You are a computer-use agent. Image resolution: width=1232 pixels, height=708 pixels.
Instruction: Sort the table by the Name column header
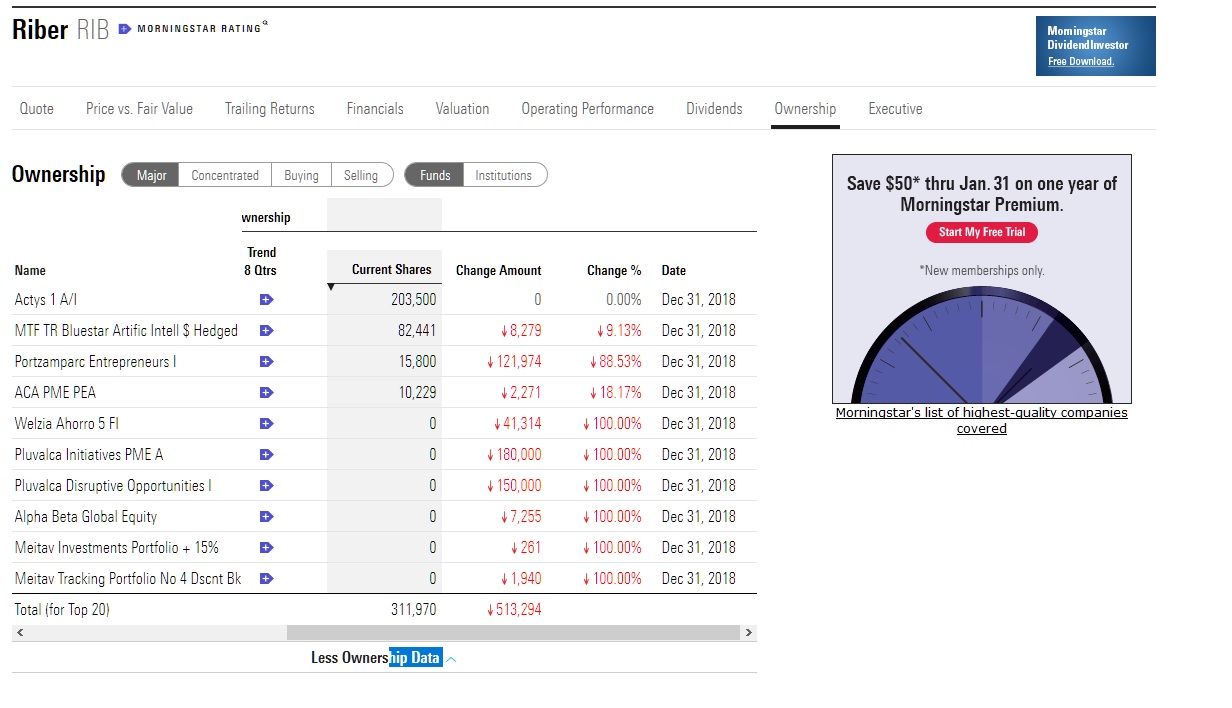coord(30,270)
